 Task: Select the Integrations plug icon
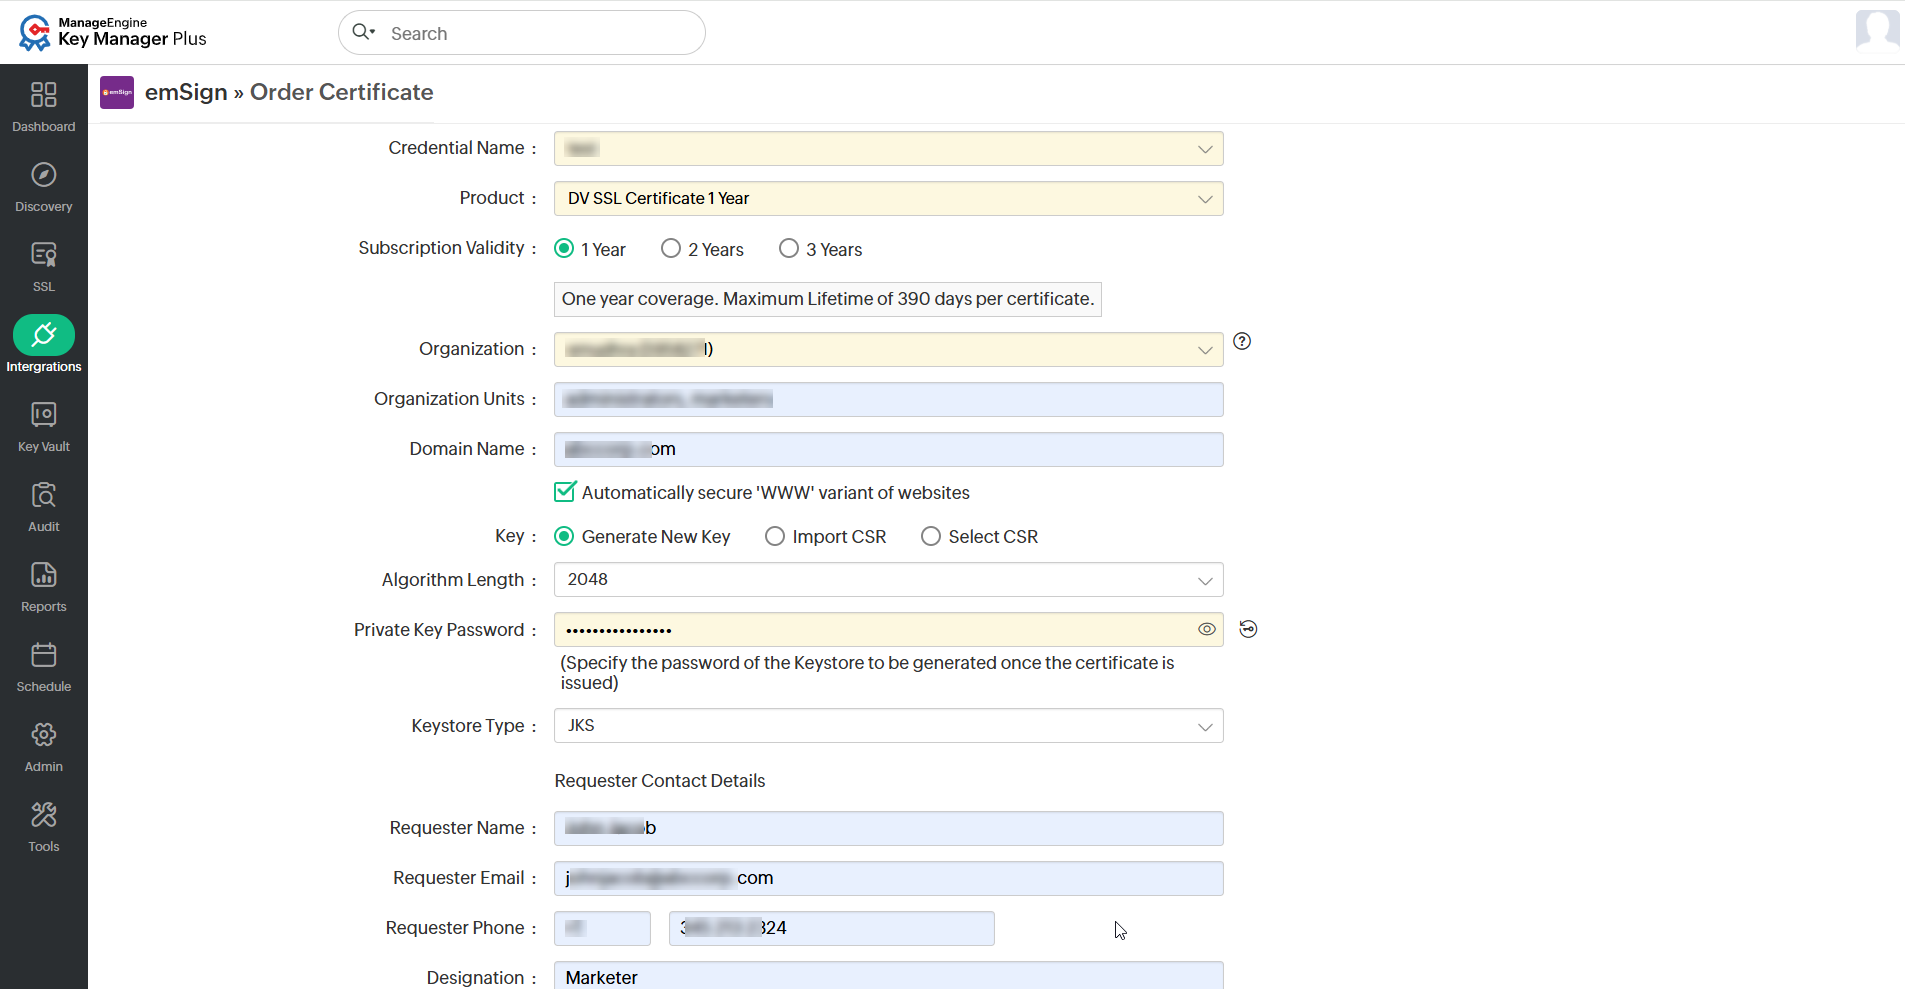point(44,335)
